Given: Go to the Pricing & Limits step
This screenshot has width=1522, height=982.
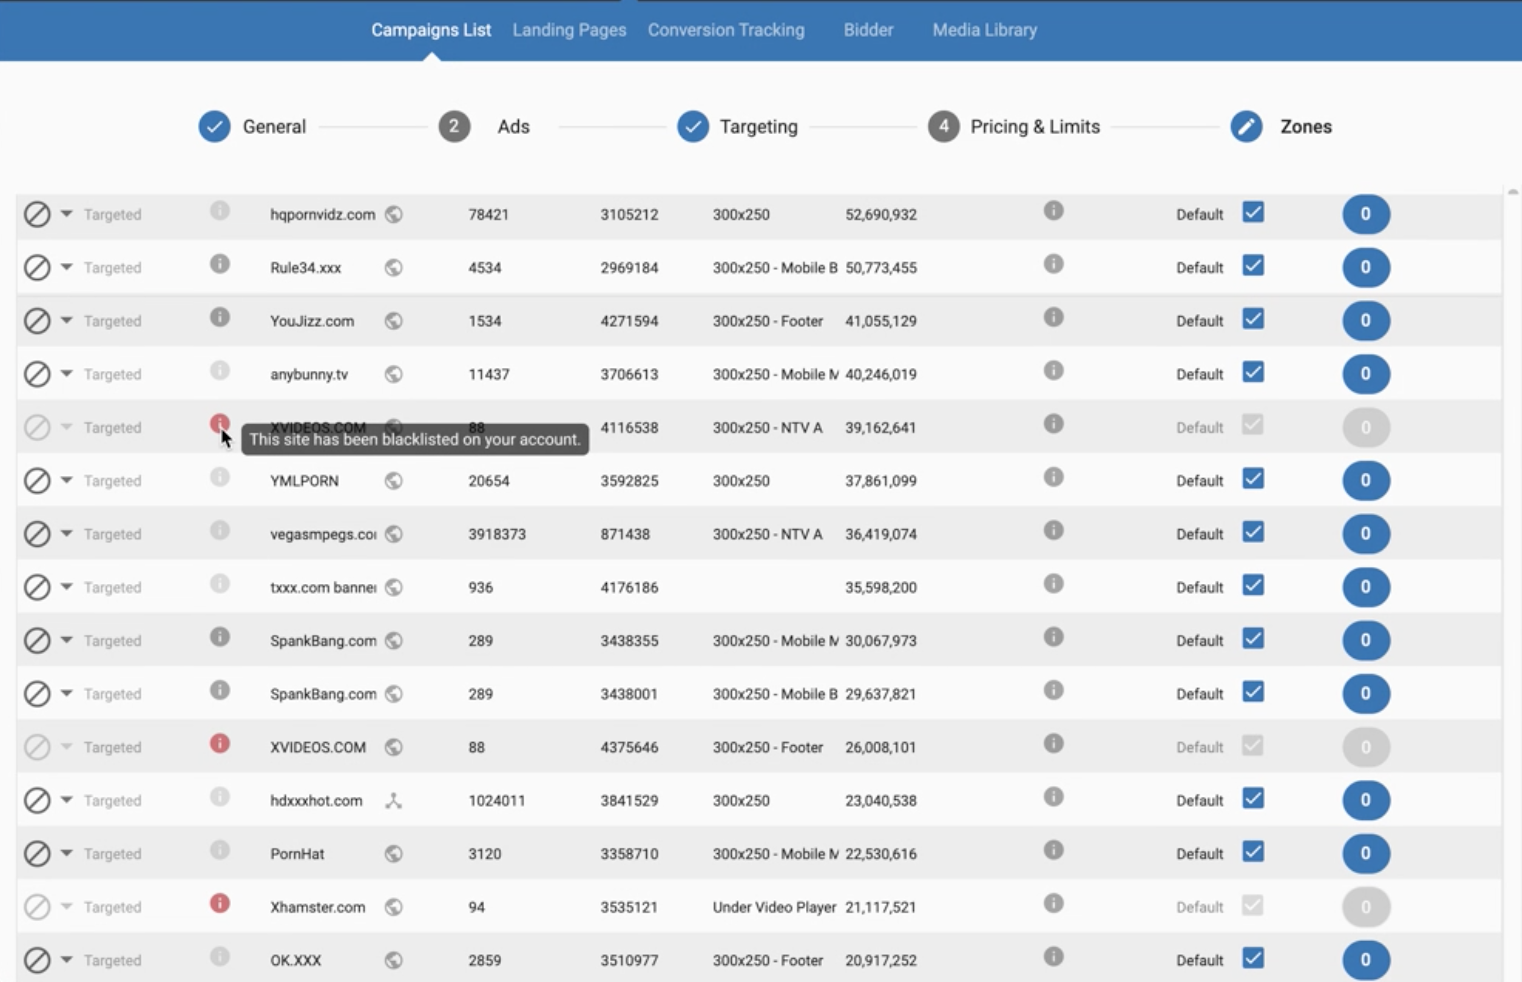Looking at the screenshot, I should [x=1034, y=127].
